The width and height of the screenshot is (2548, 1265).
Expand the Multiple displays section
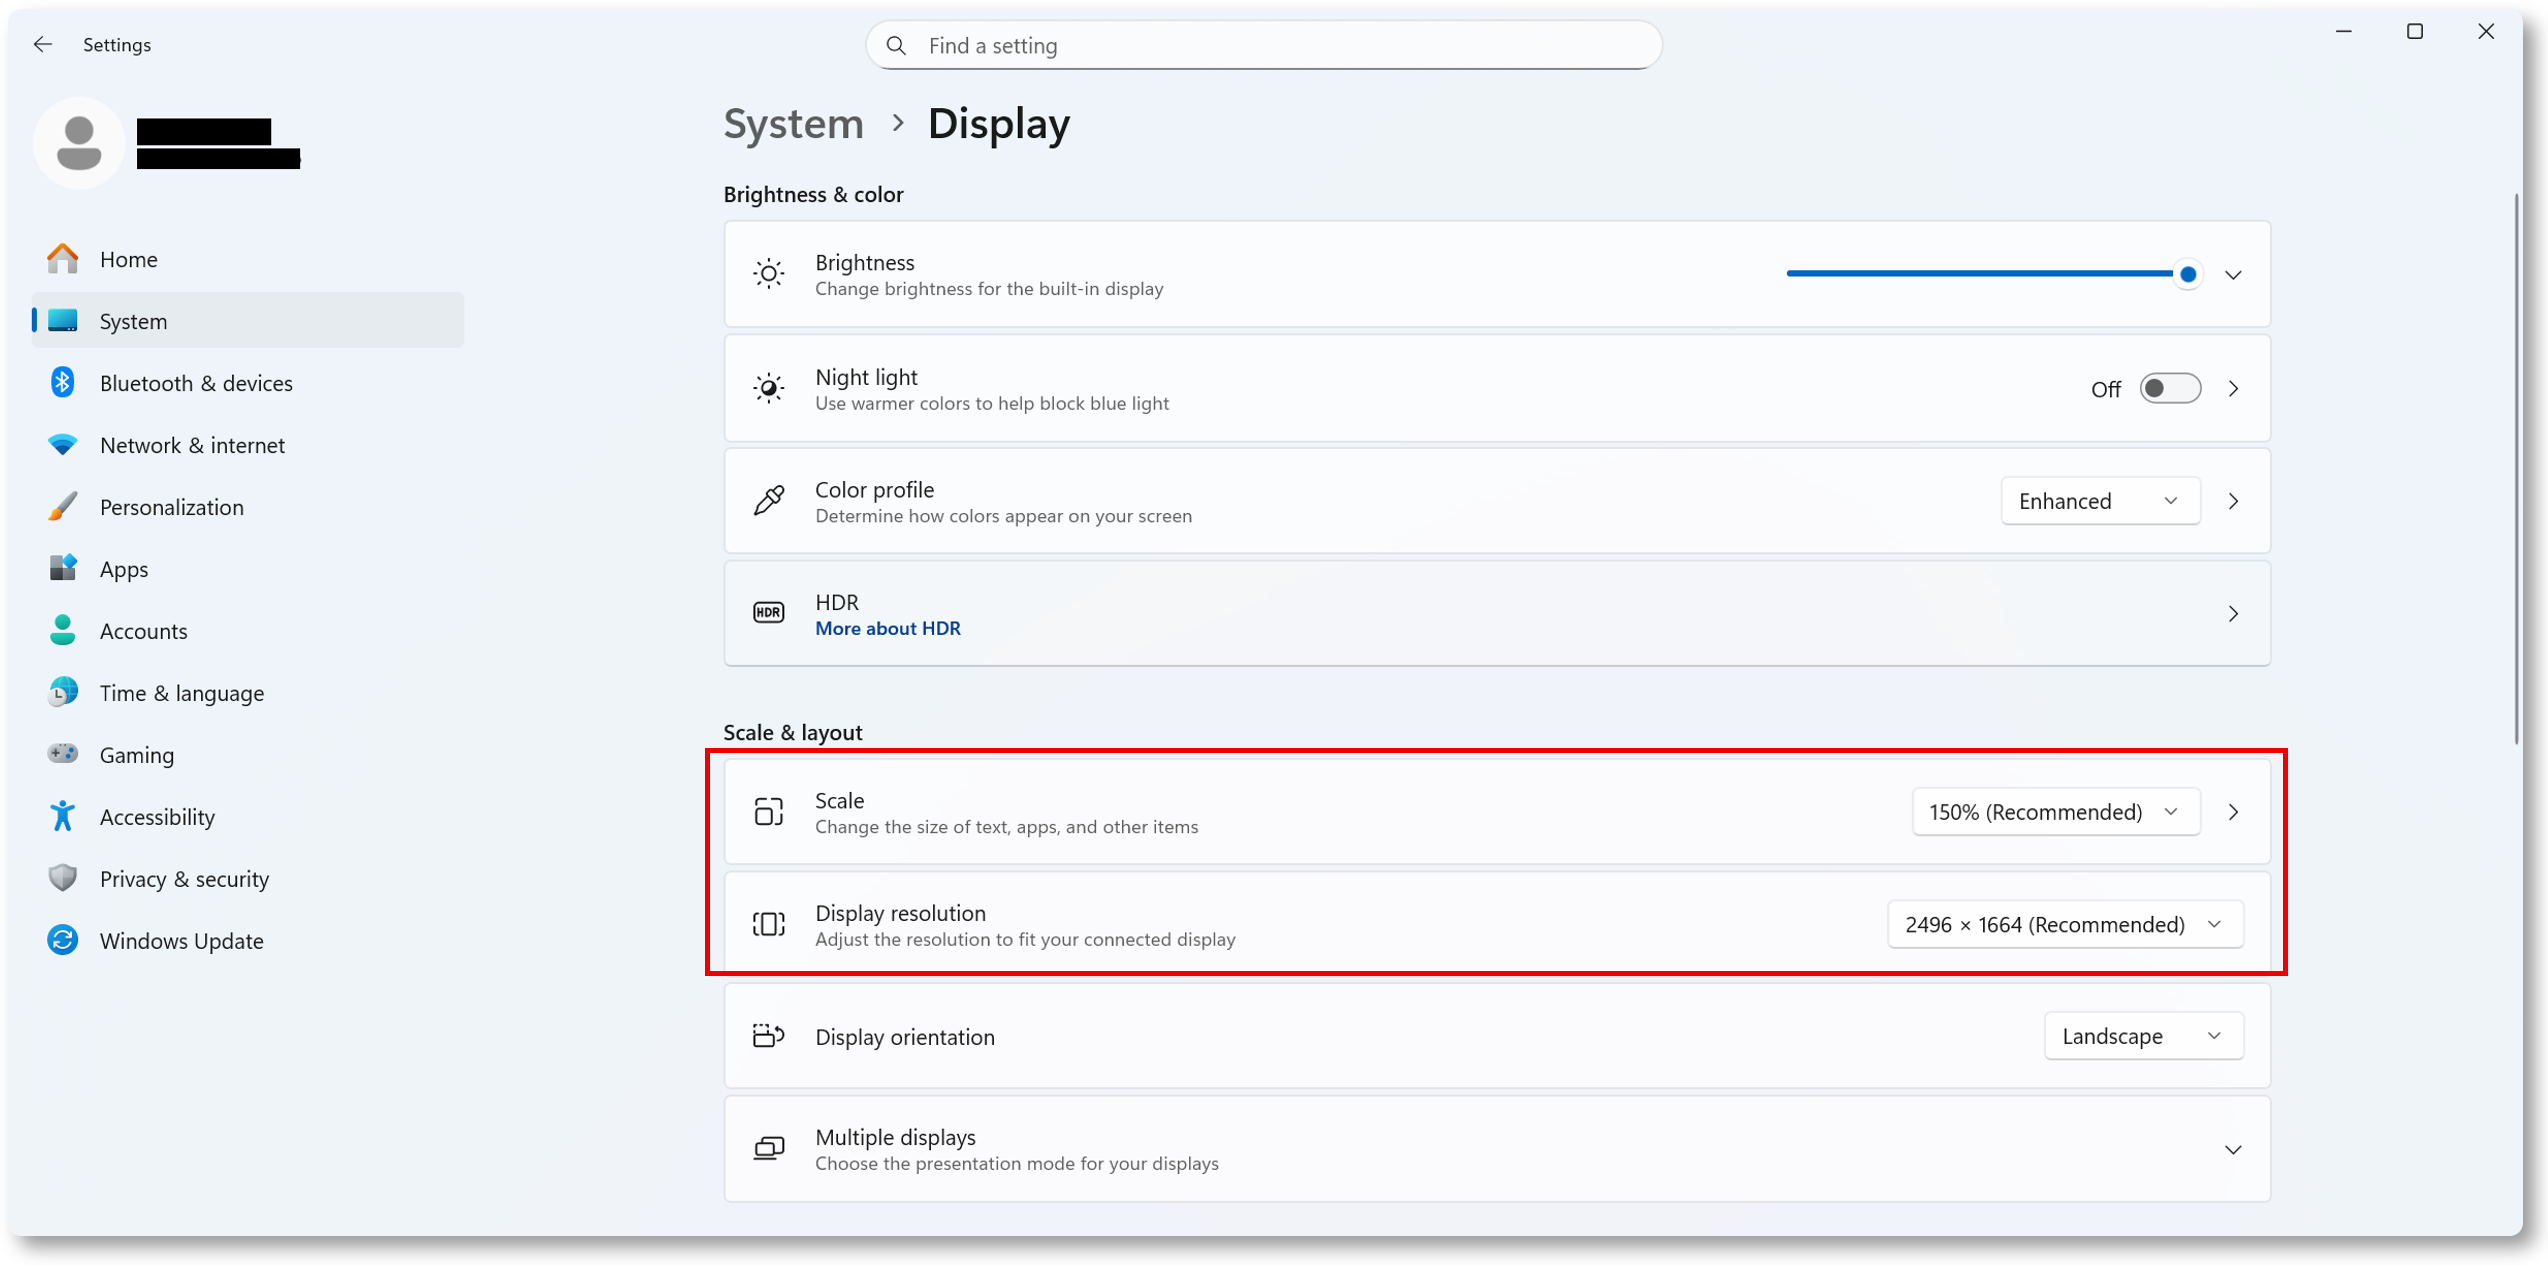pos(2232,1149)
